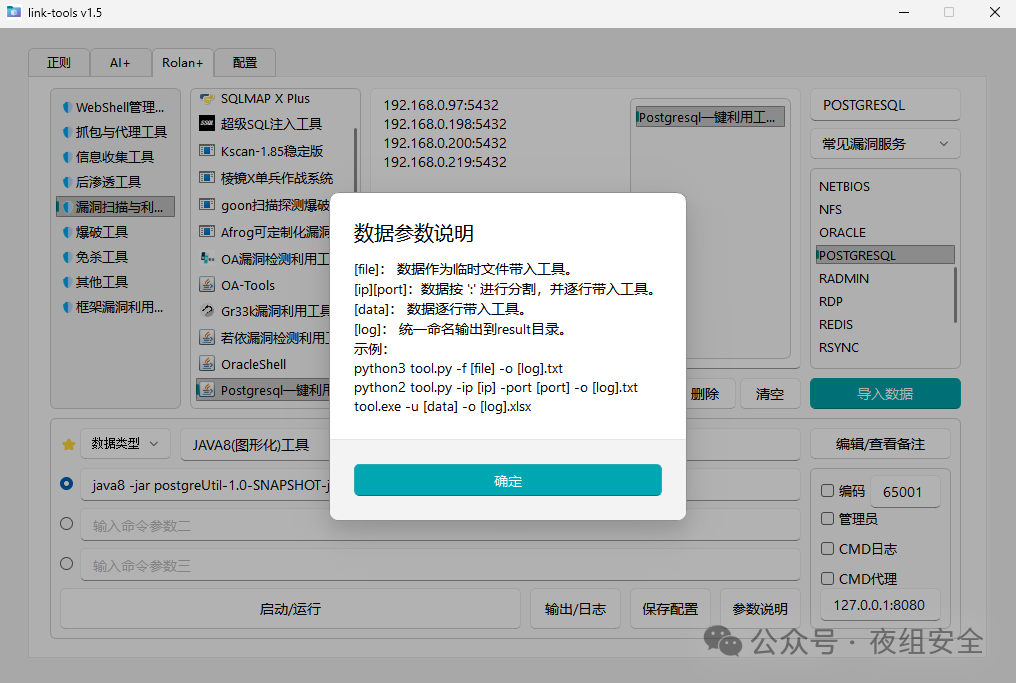Toggle the 管理员 checkbox

[x=827, y=519]
